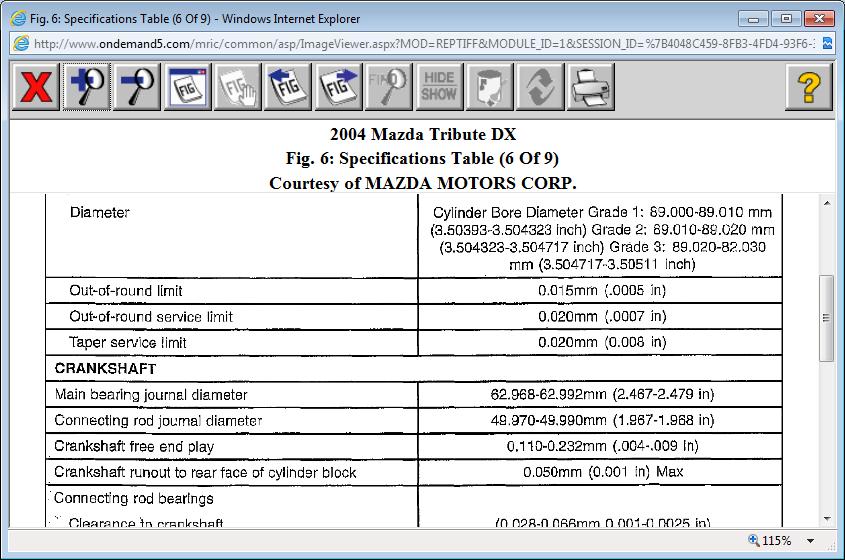This screenshot has height=560, width=845.
Task: Open the zoom level dropdown arrow
Action: coord(811,541)
